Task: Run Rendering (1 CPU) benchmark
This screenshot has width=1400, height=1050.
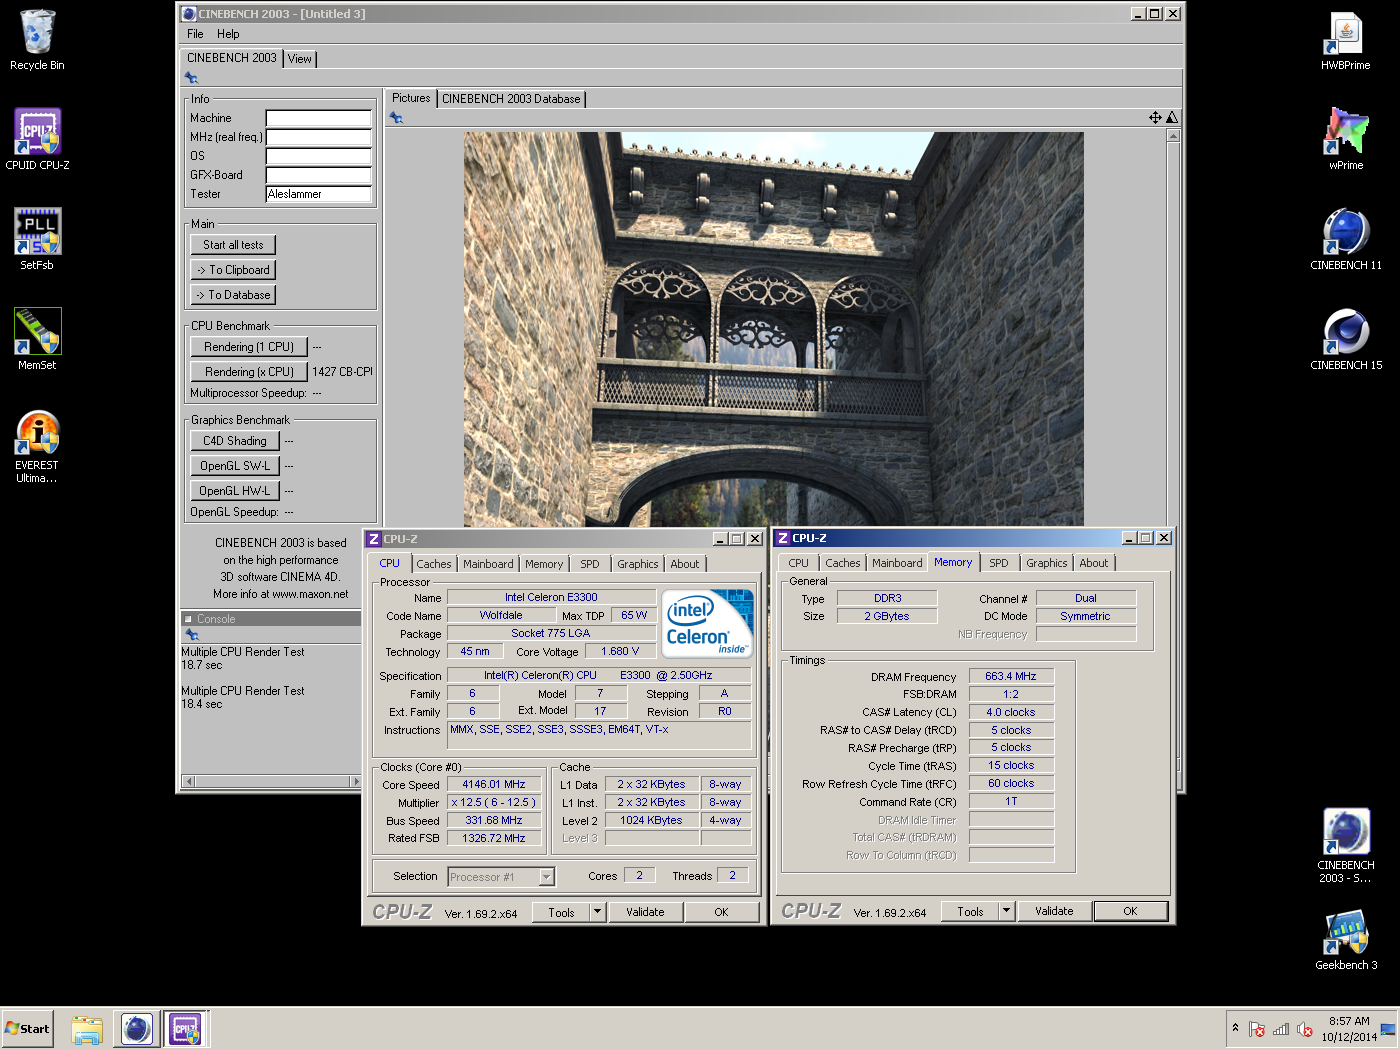Action: point(249,347)
